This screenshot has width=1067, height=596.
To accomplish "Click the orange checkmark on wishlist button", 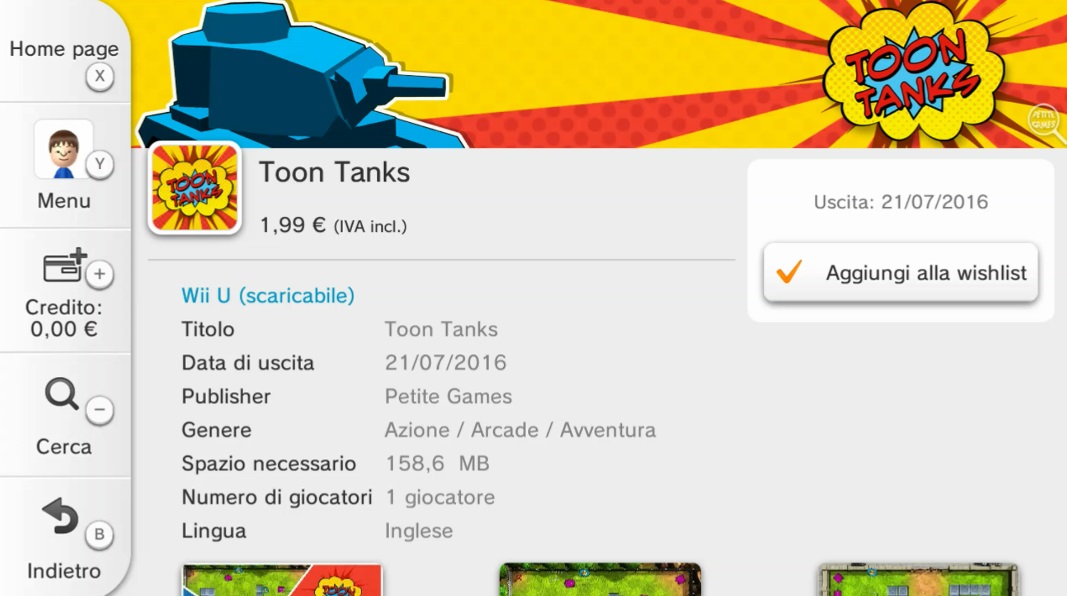I will [789, 272].
